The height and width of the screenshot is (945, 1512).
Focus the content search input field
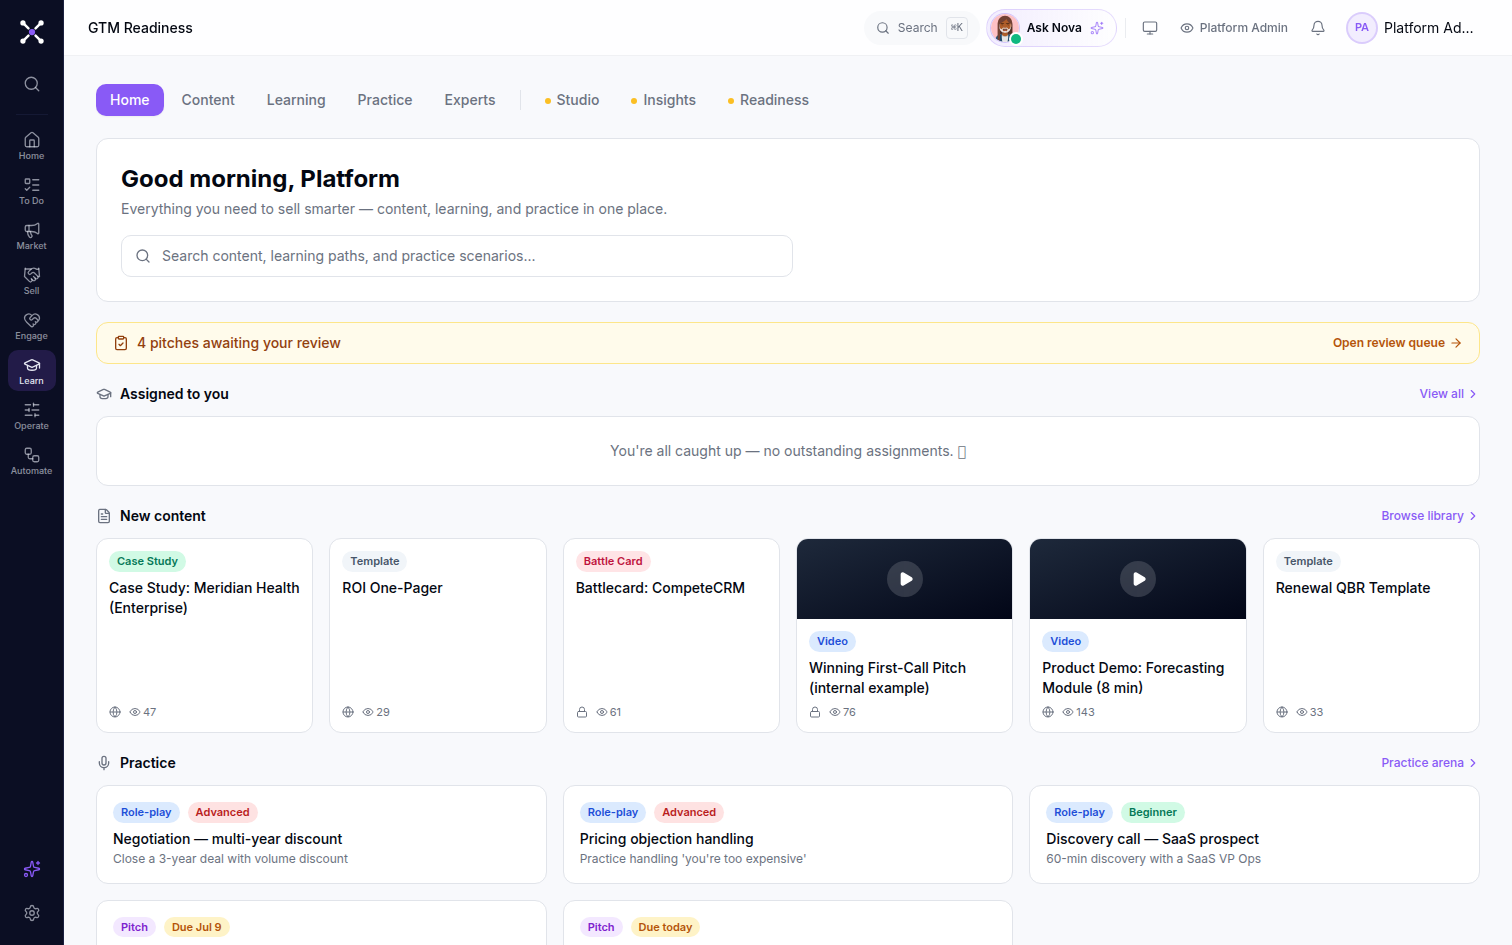[457, 256]
